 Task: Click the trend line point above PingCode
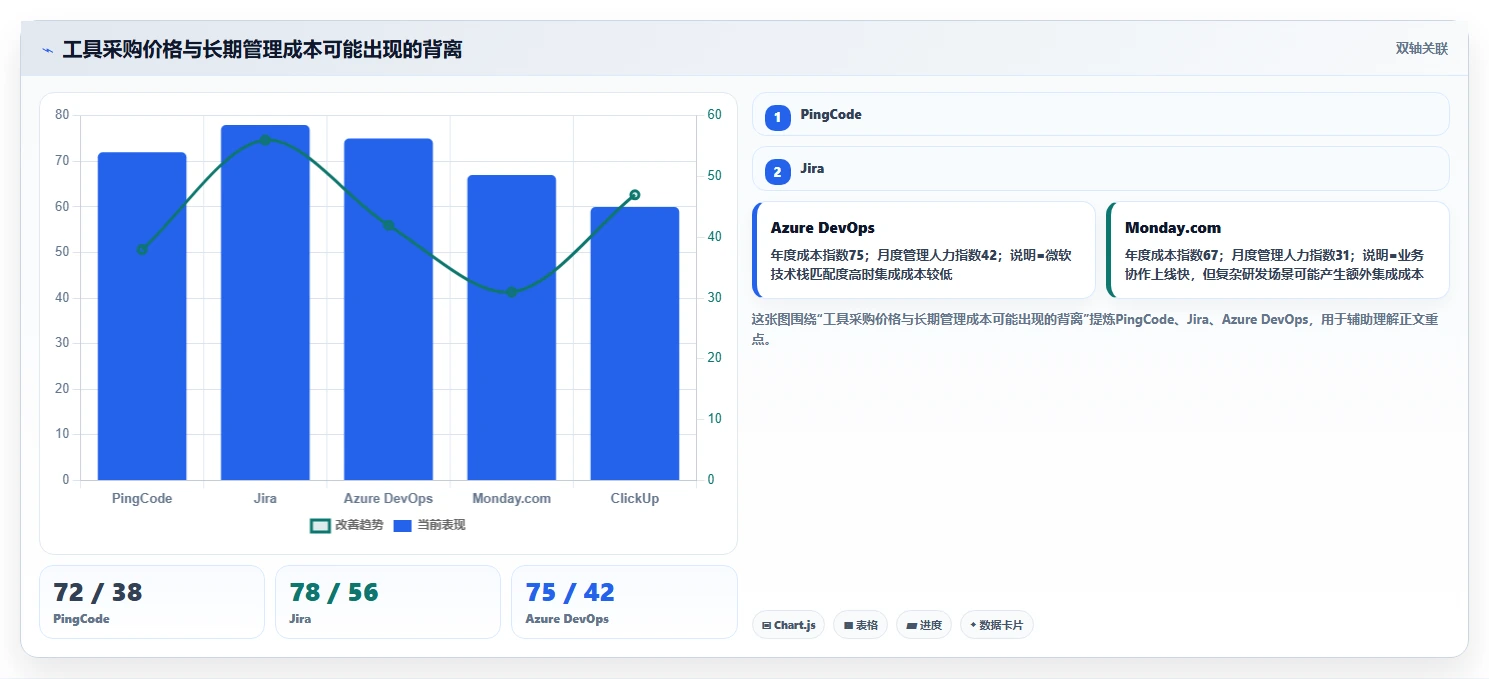click(x=142, y=249)
